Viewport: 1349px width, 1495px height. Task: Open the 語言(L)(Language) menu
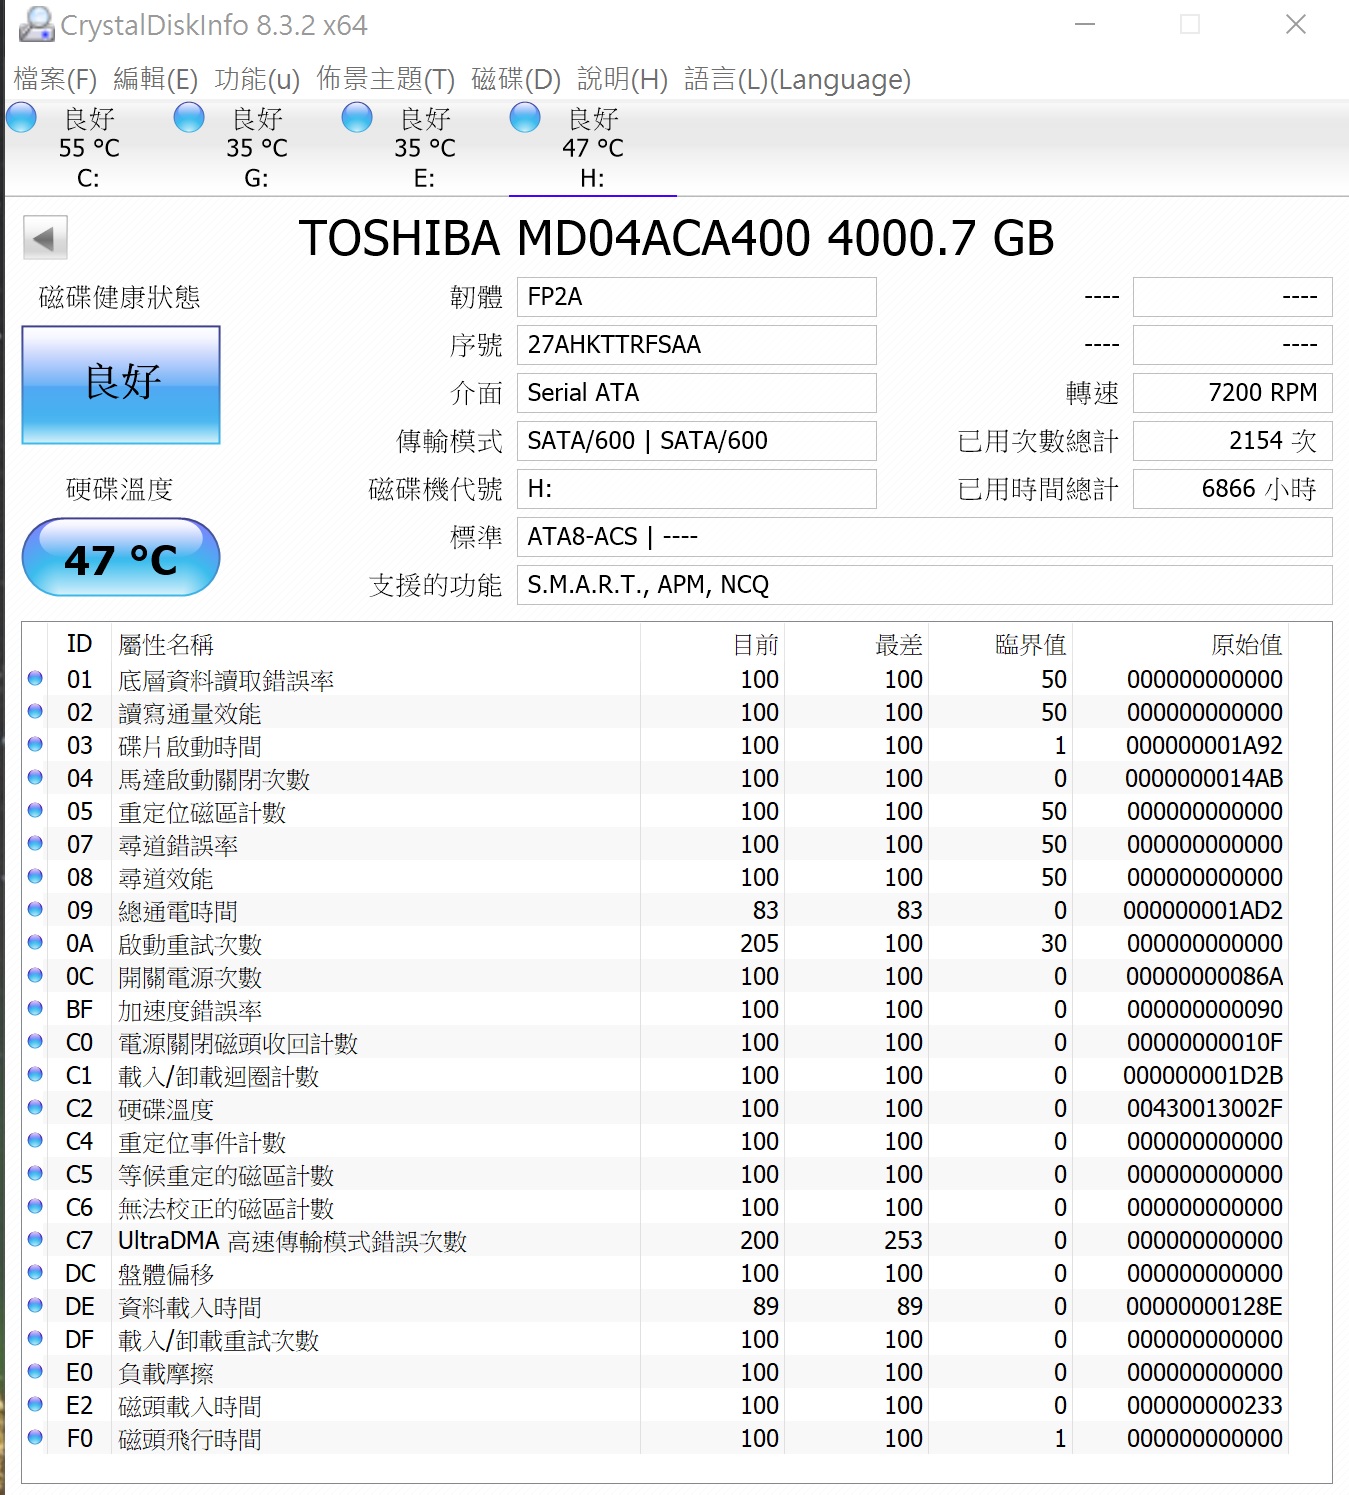click(x=797, y=79)
